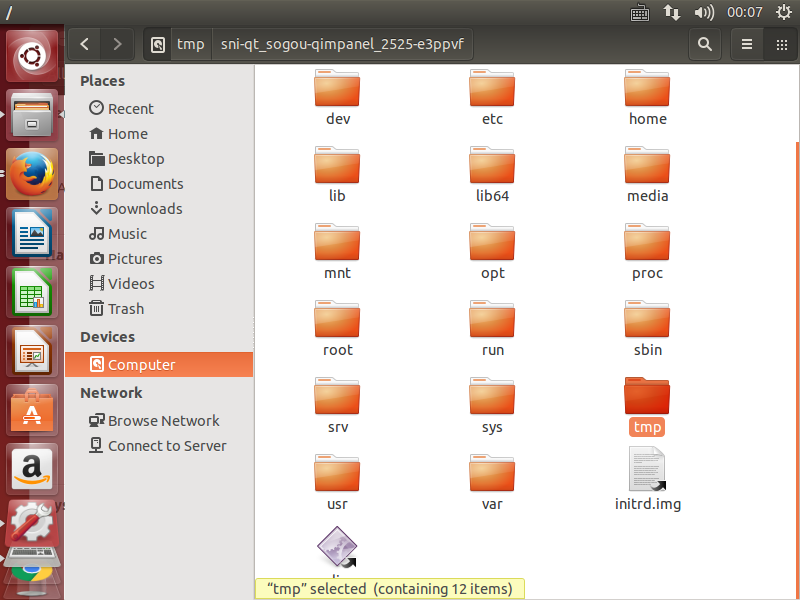The width and height of the screenshot is (800, 600).
Task: Launch LibreOffice Calc from the dock
Action: coord(32,292)
